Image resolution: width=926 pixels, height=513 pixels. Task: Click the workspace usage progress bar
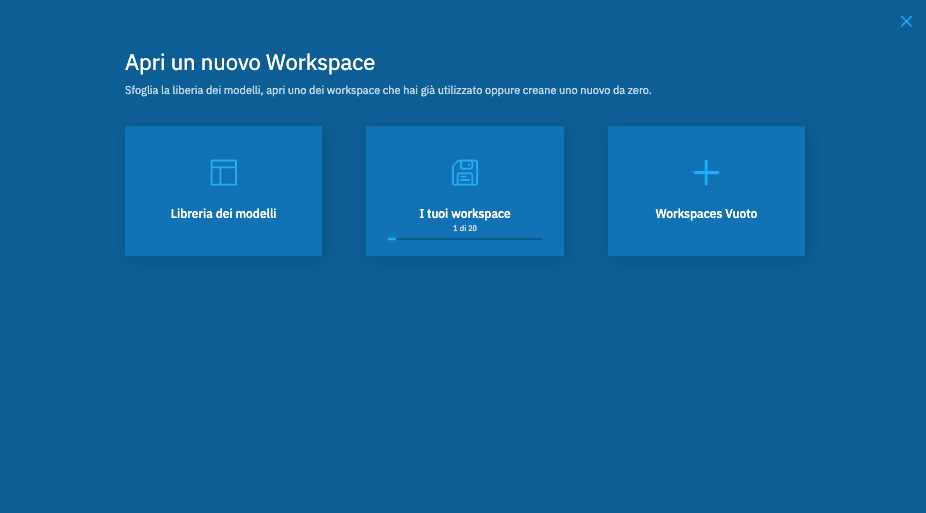point(464,239)
